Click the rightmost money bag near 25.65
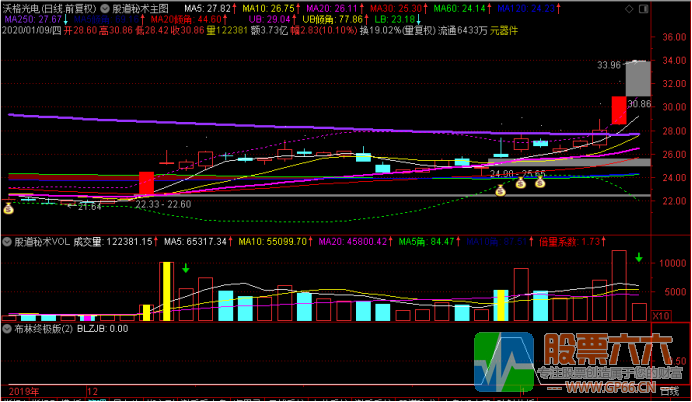 click(540, 182)
